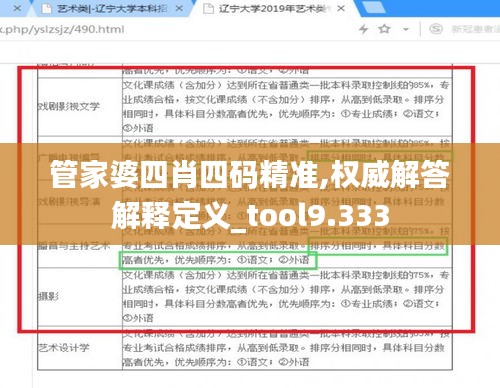Click the page icon on the 艺术类 tab
The height and width of the screenshot is (388, 500).
(46, 9)
